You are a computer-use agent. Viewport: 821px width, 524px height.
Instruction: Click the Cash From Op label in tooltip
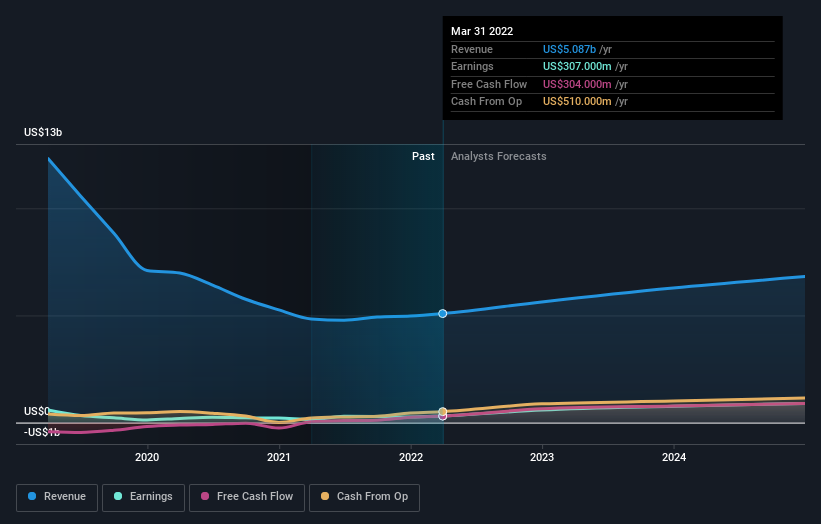[x=486, y=102]
